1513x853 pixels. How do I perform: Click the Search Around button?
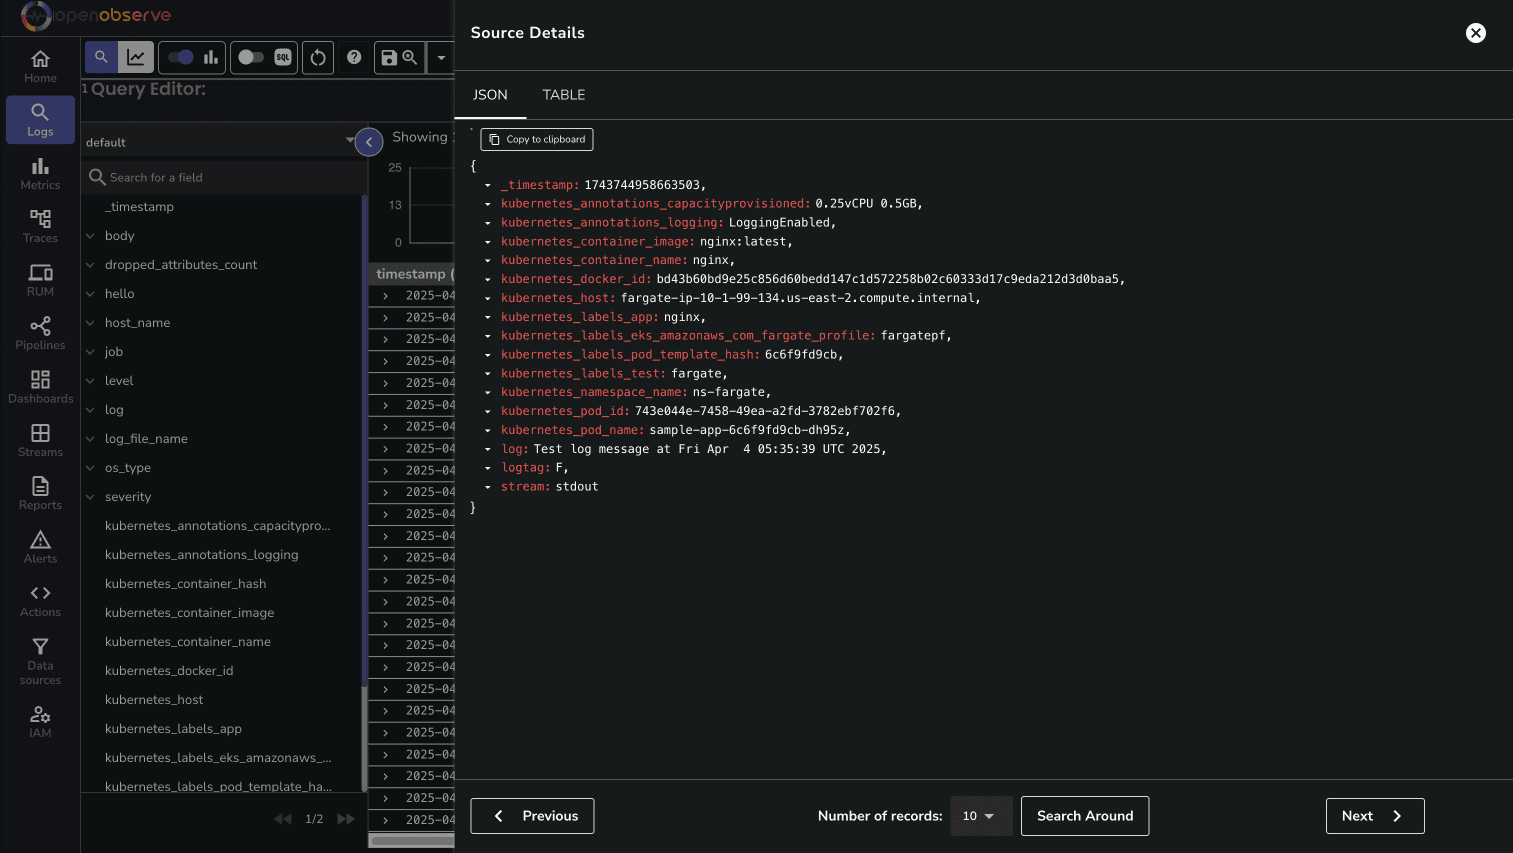coord(1085,816)
